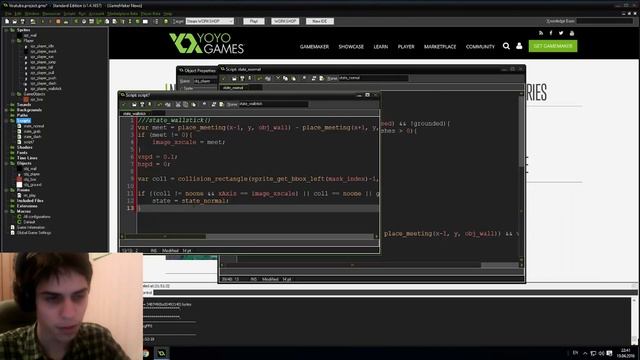The width and height of the screenshot is (640, 360).
Task: Undo last edit in script7 editor
Action: click(x=160, y=104)
